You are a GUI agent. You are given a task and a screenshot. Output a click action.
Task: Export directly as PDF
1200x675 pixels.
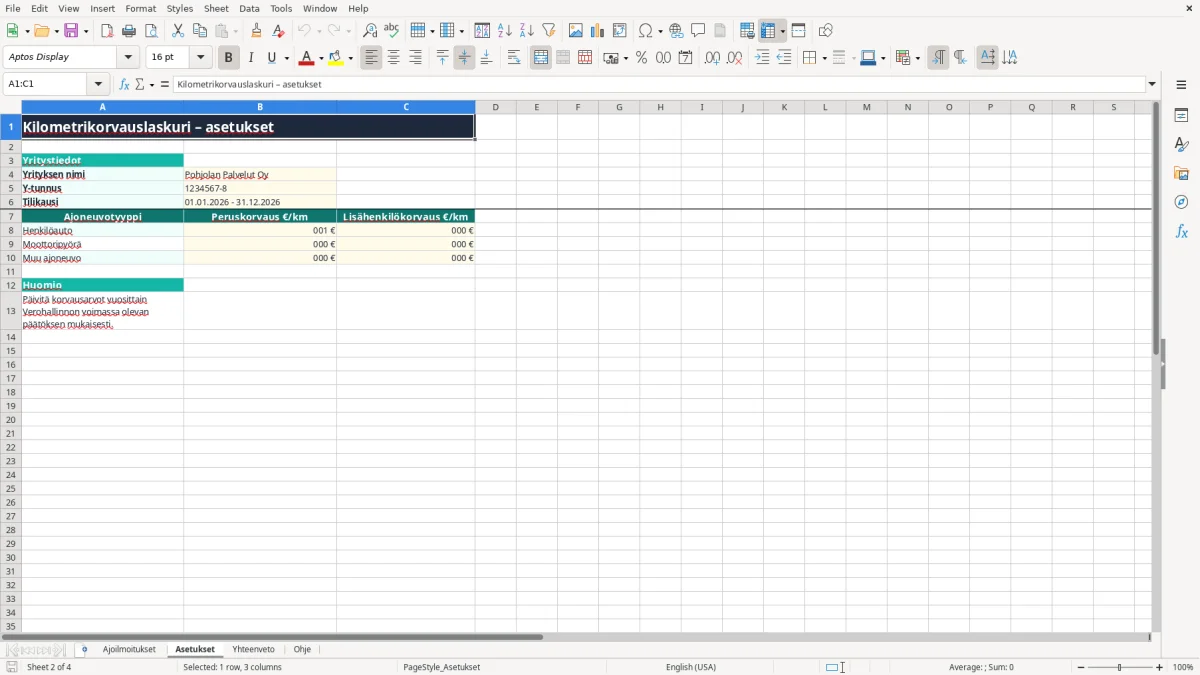(x=107, y=31)
